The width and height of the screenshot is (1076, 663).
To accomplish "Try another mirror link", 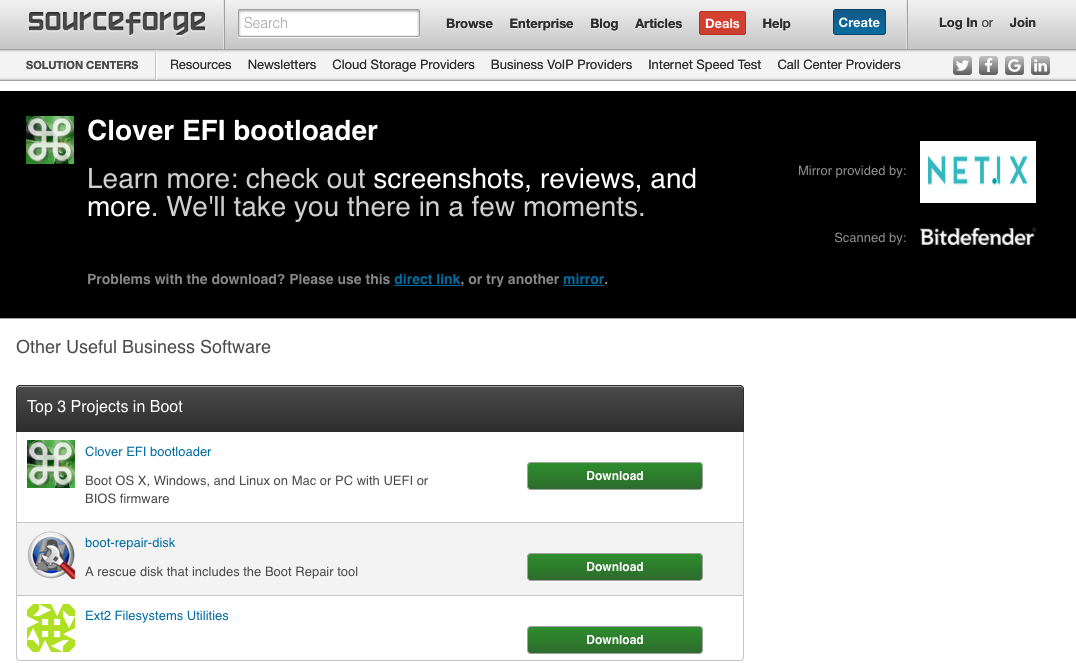I will tap(583, 279).
